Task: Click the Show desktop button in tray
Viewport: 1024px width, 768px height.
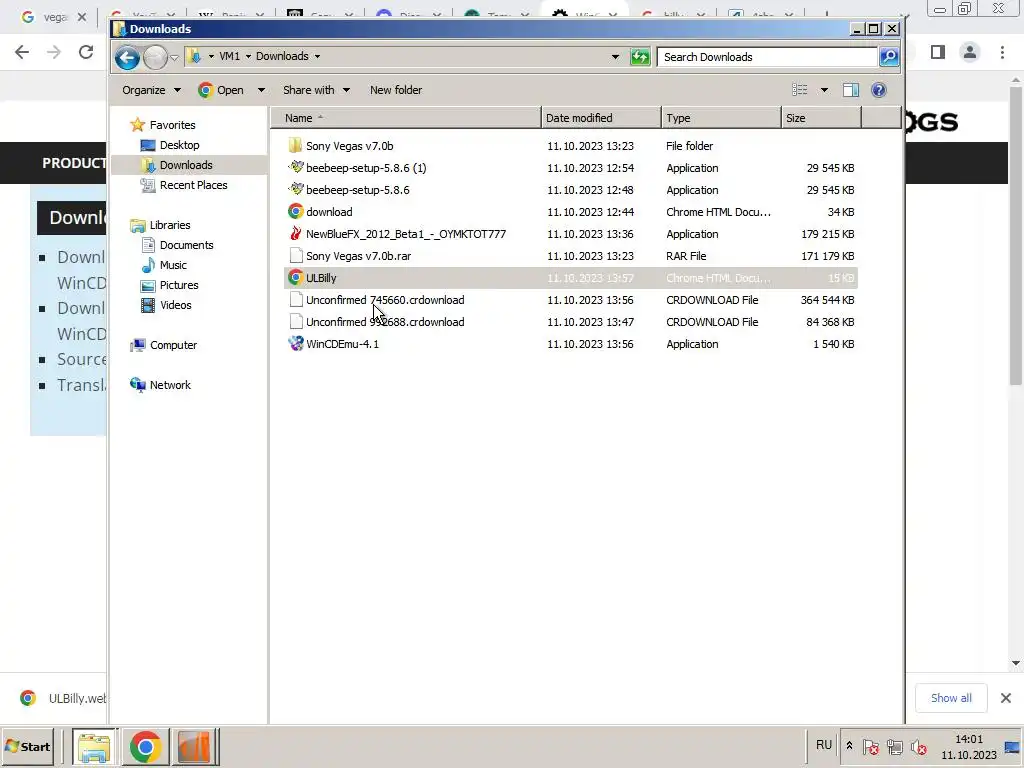Action: (1013, 746)
